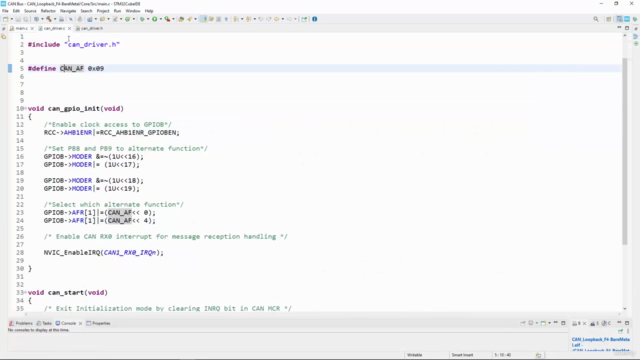Open the Debug dropdown arrow
The width and height of the screenshot is (640, 360).
point(148,19)
